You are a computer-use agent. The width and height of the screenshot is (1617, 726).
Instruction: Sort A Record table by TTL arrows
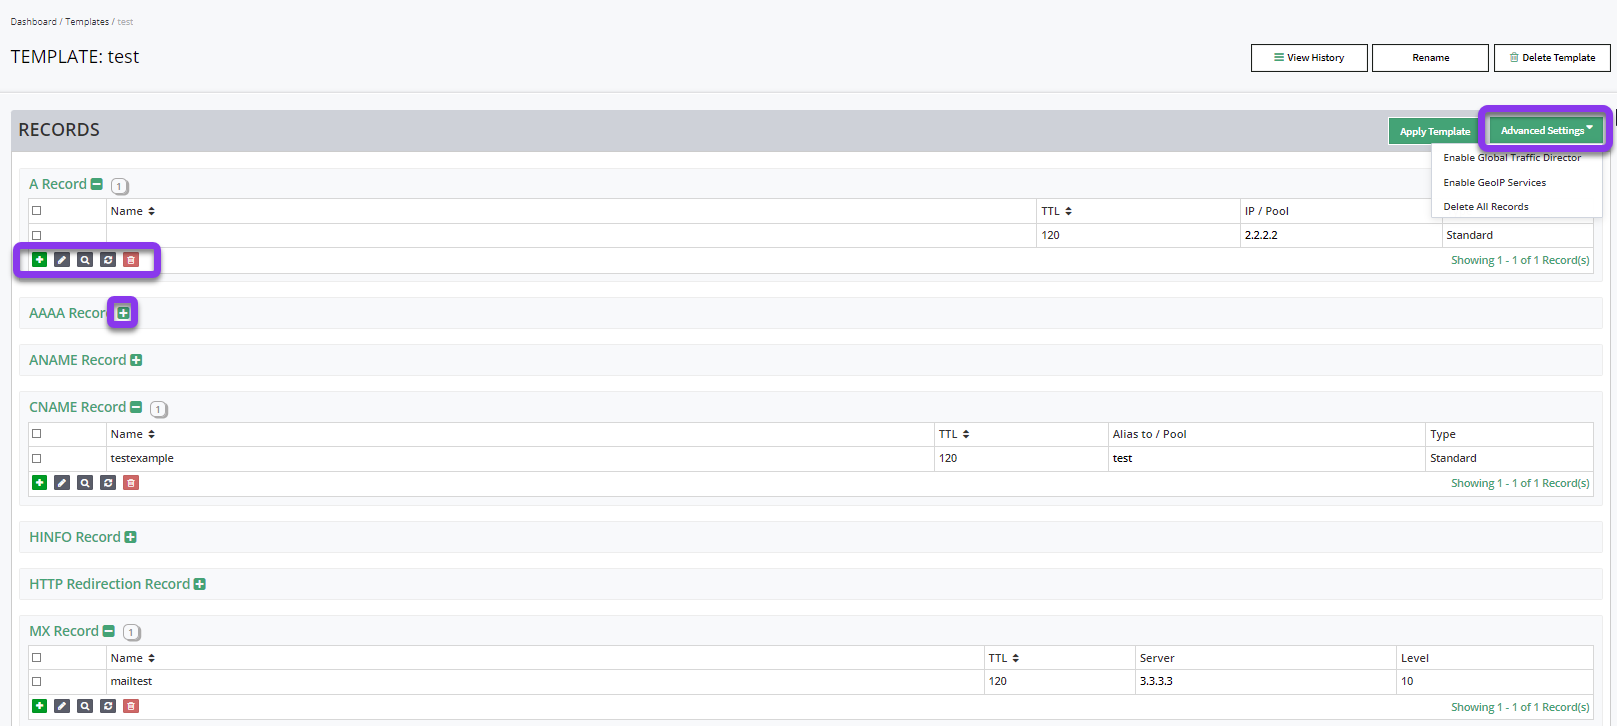coord(1068,211)
